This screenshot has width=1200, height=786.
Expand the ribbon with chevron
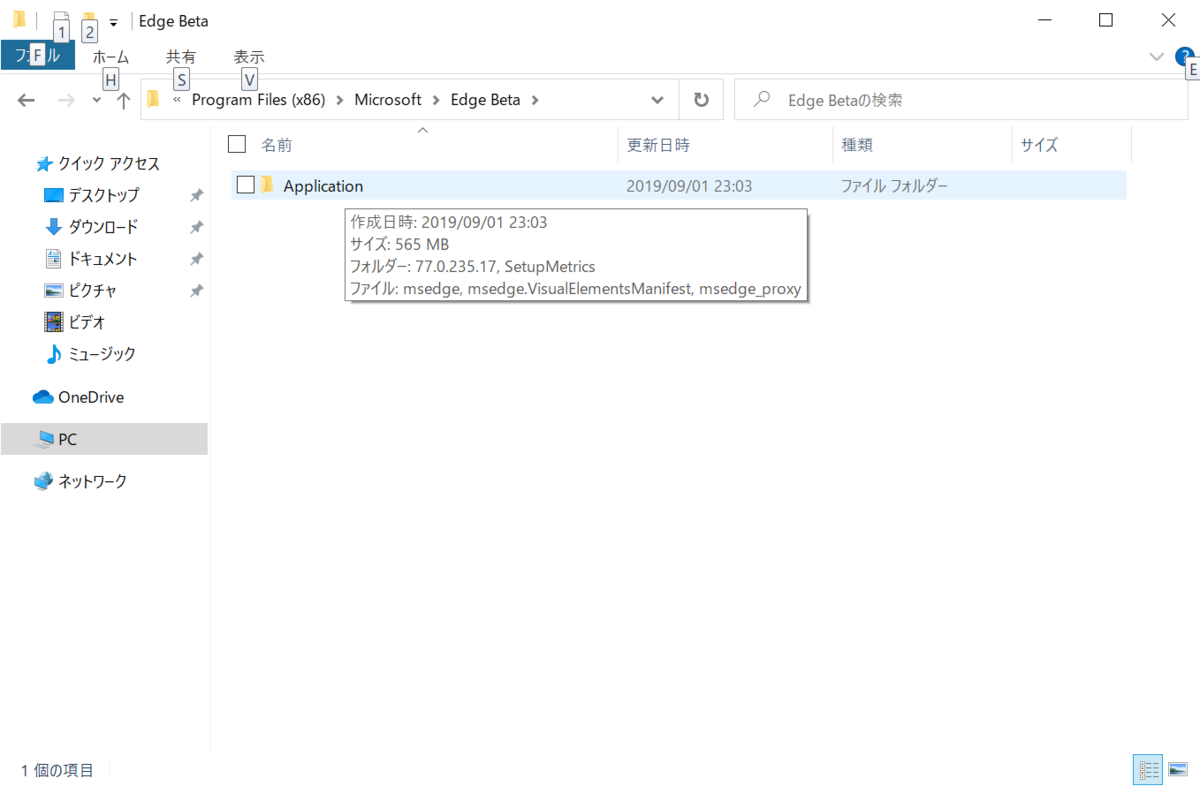point(1156,57)
